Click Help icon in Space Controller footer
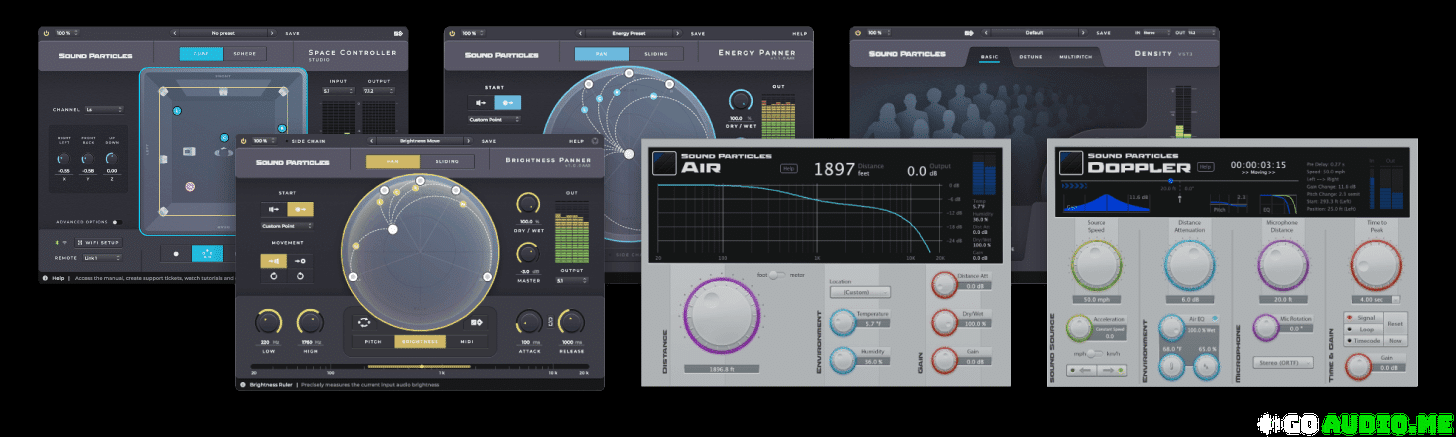This screenshot has height=437, width=1456. 47,278
